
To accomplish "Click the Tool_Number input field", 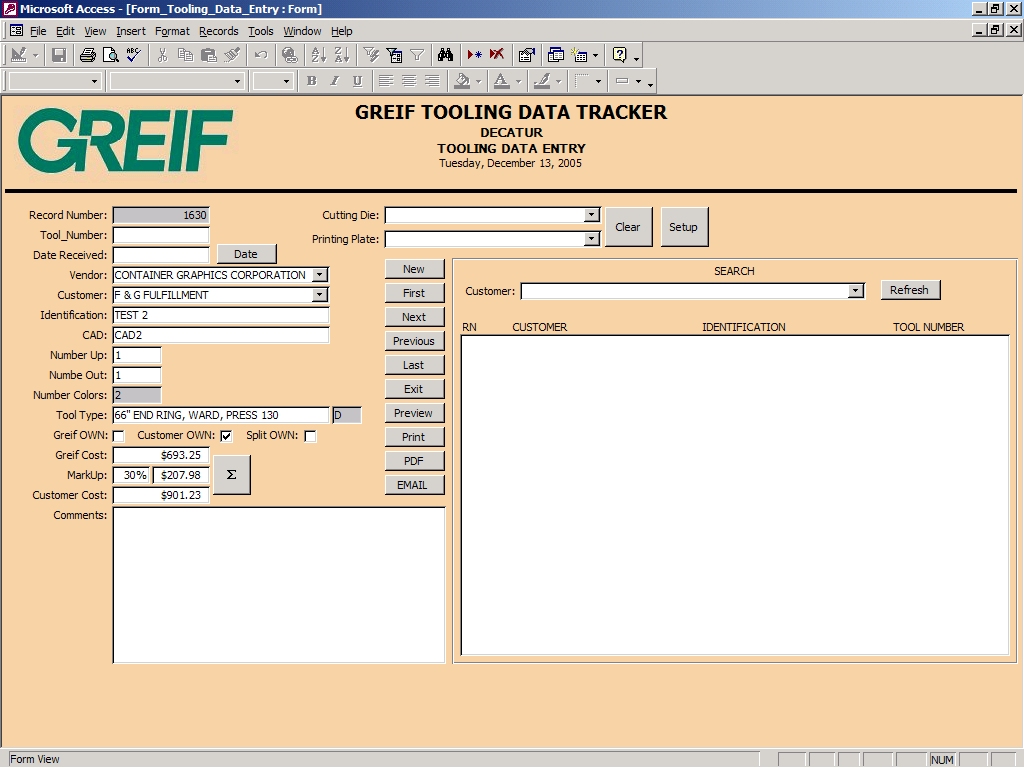I will pos(161,235).
